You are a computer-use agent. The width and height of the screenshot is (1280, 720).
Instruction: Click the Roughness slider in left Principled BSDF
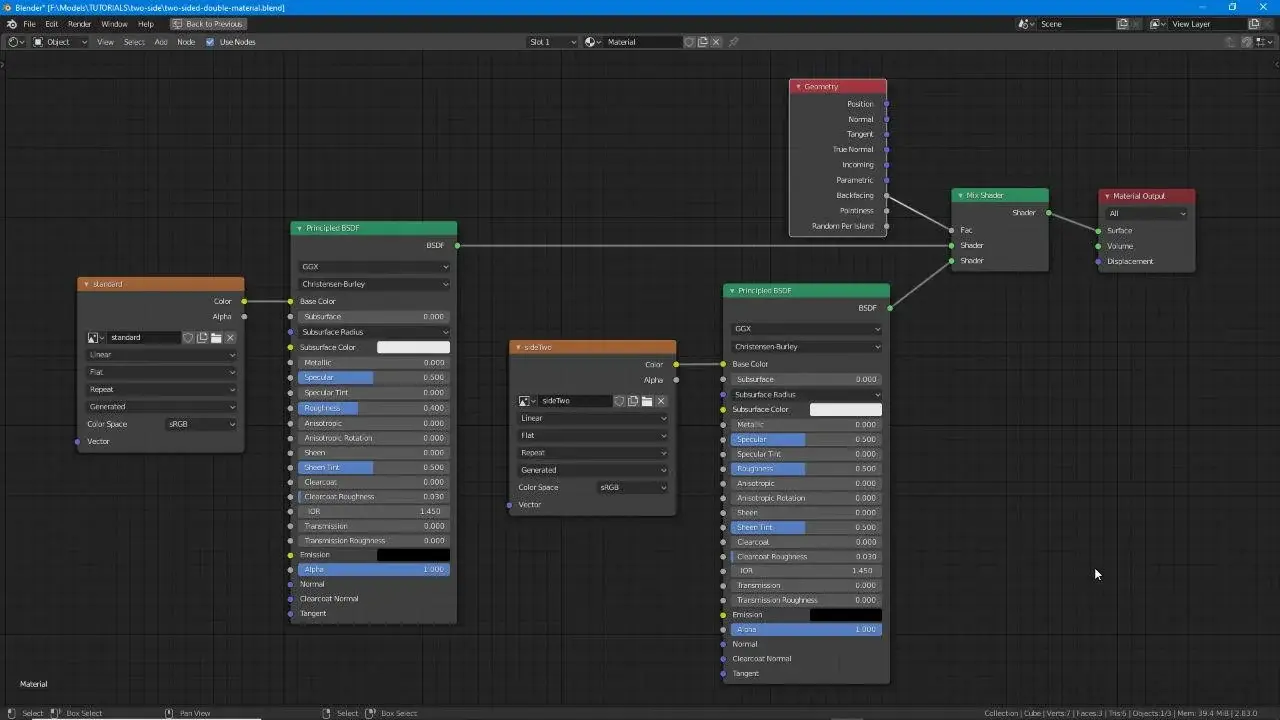[x=372, y=408]
